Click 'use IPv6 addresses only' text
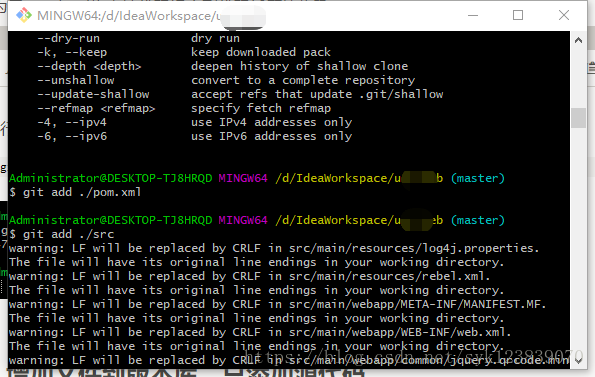This screenshot has width=595, height=377. (271, 137)
